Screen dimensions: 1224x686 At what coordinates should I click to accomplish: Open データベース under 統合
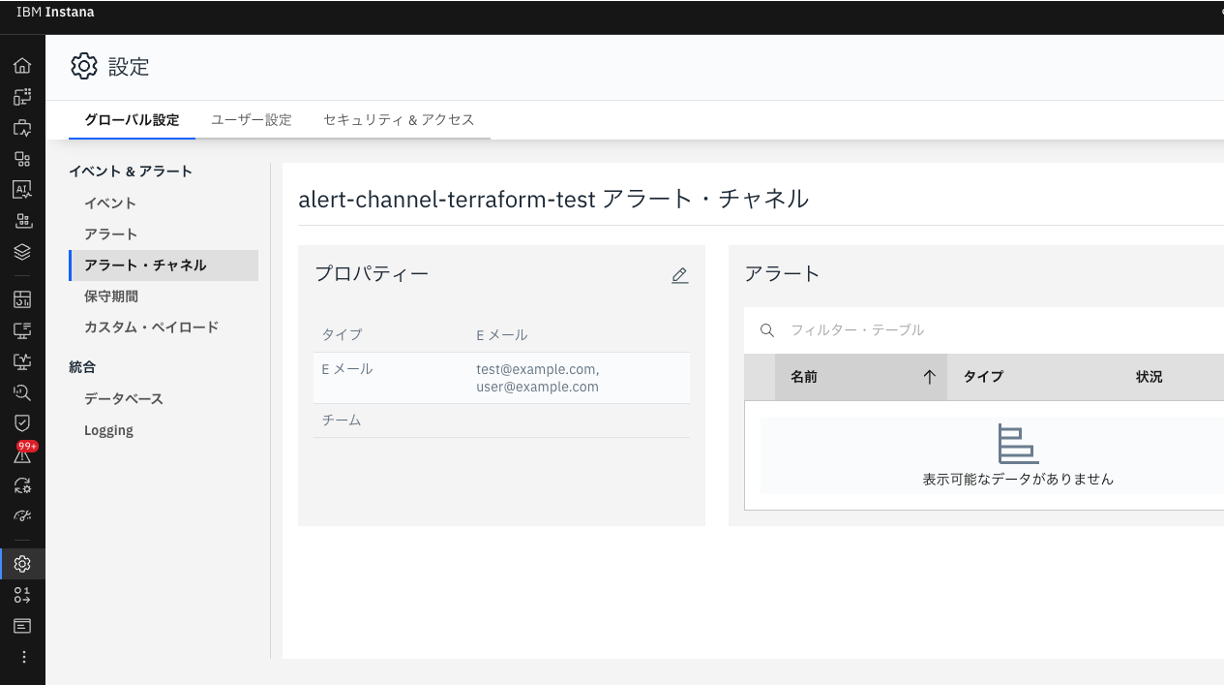(123, 399)
